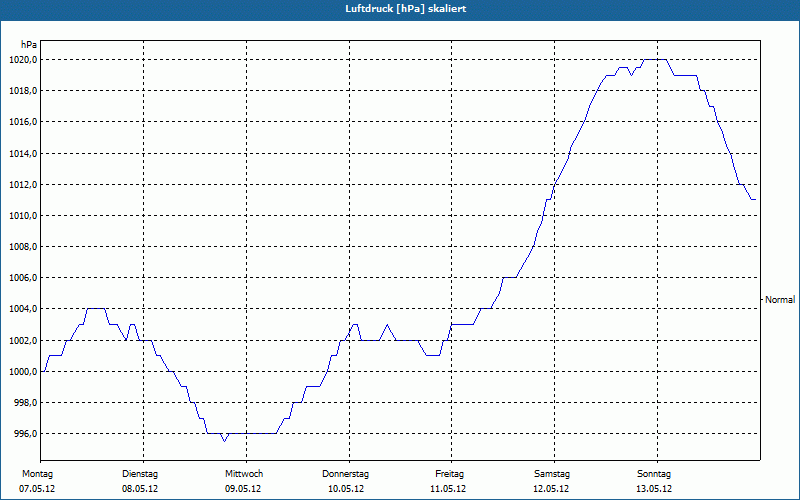
Task: Click the date 09.05.12
Action: point(243,489)
